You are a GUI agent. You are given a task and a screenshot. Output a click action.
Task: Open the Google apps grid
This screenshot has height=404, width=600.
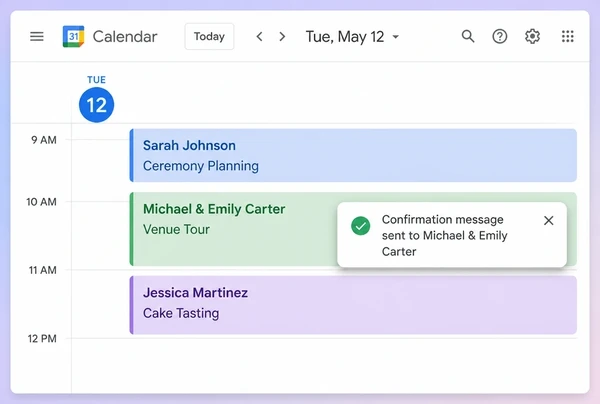click(x=567, y=36)
